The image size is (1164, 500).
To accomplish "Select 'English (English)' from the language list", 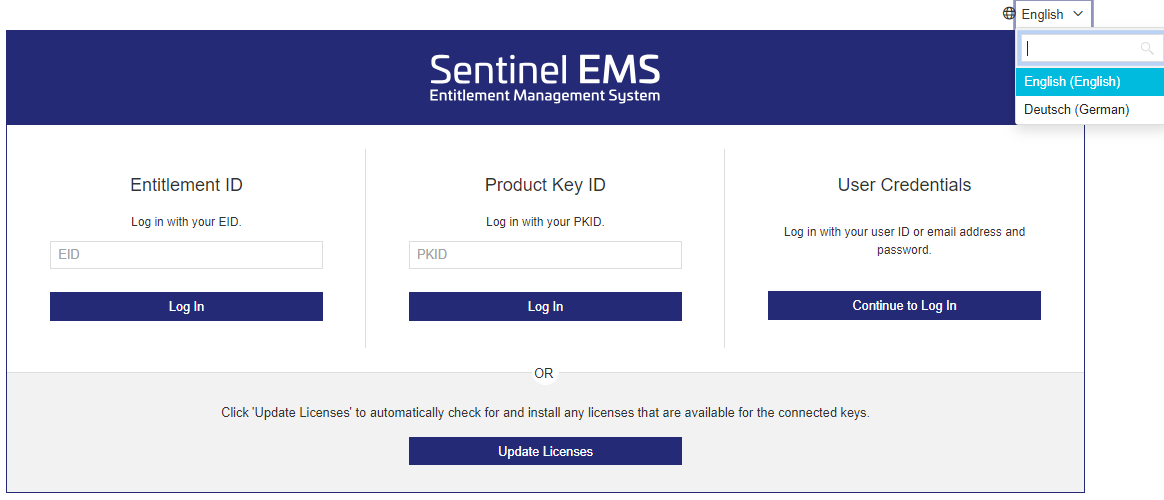I will tap(1072, 82).
